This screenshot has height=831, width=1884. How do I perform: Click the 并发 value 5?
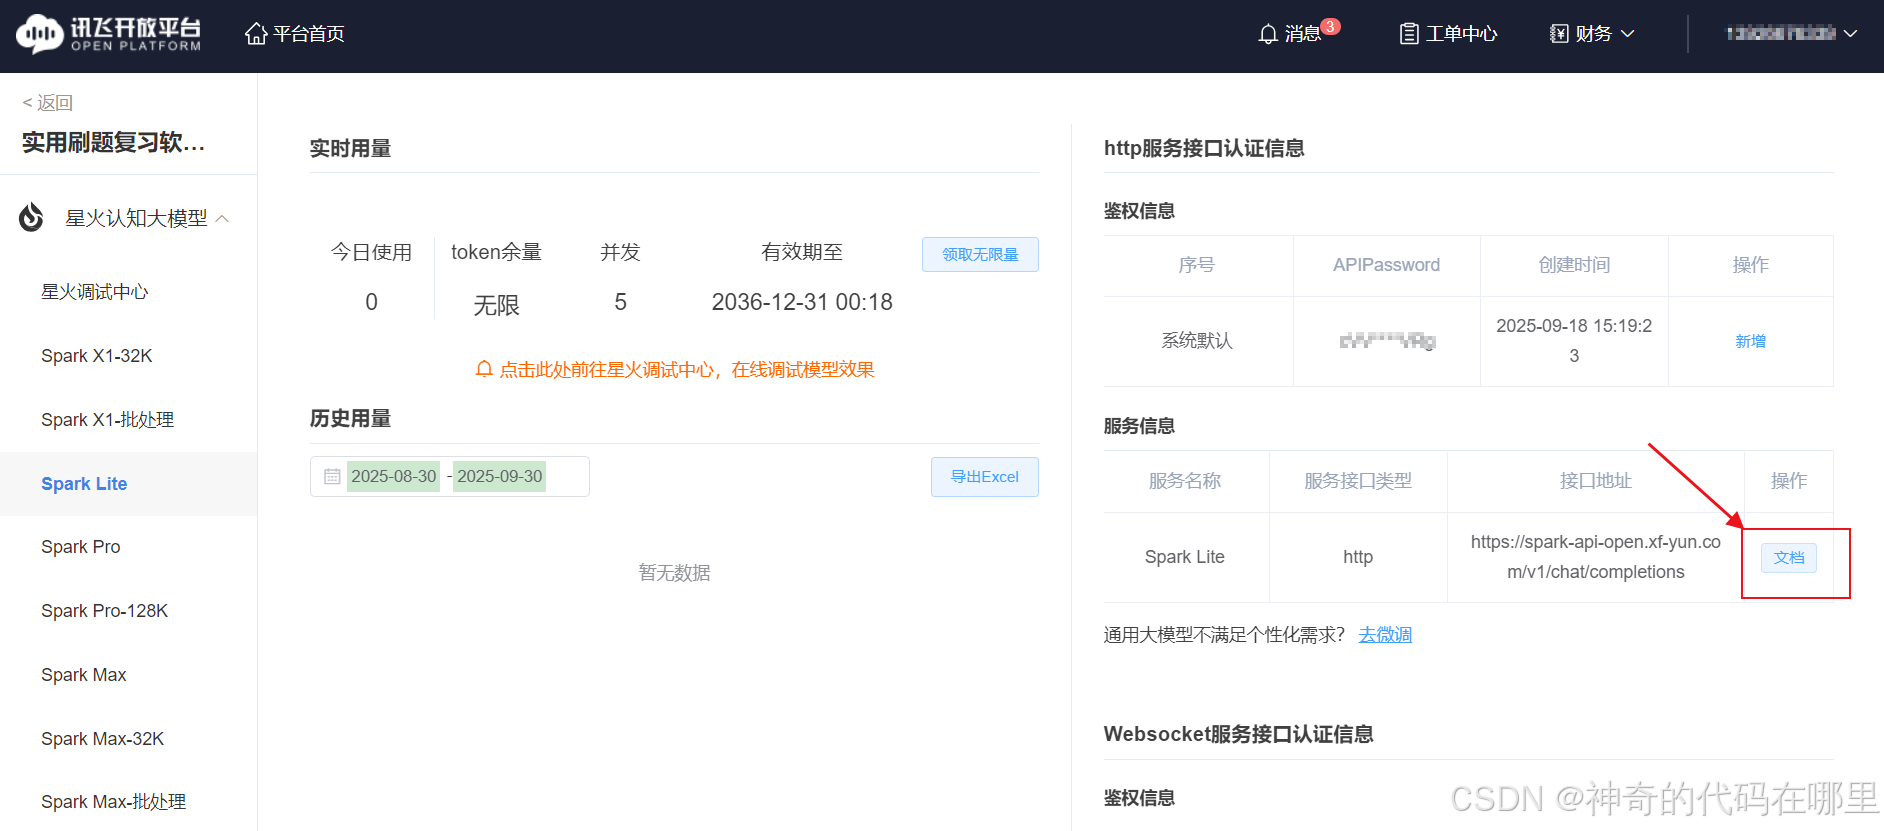tap(621, 302)
